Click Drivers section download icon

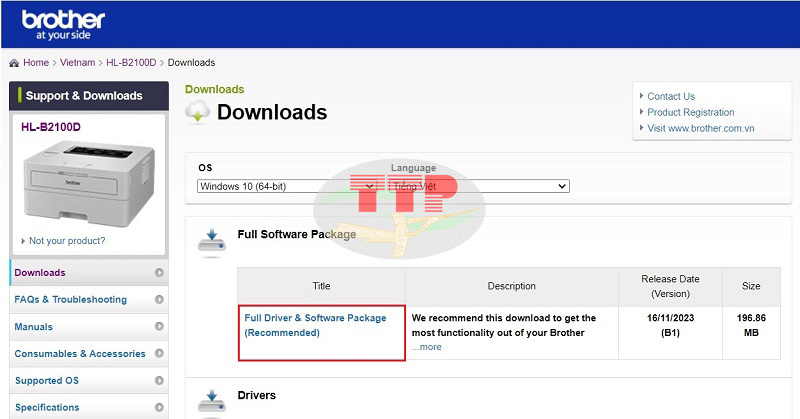212,403
